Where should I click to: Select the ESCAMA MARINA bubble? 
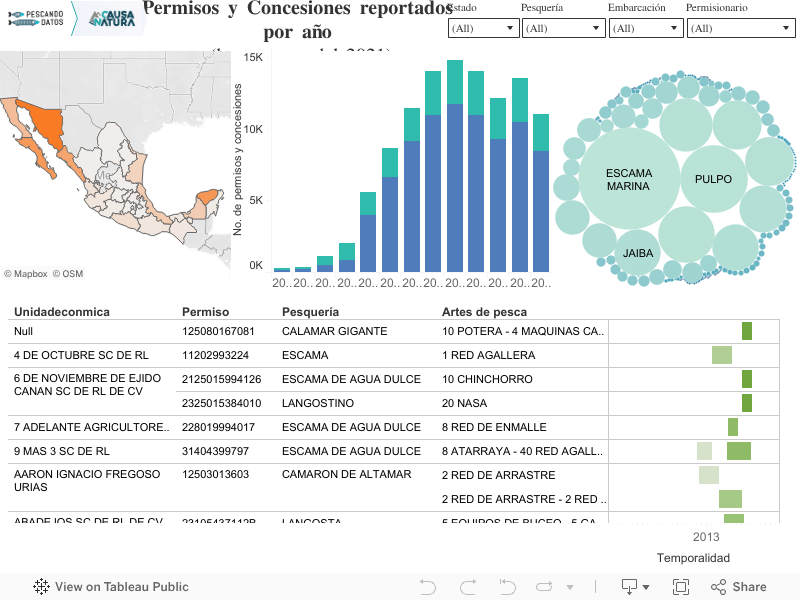[x=628, y=180]
